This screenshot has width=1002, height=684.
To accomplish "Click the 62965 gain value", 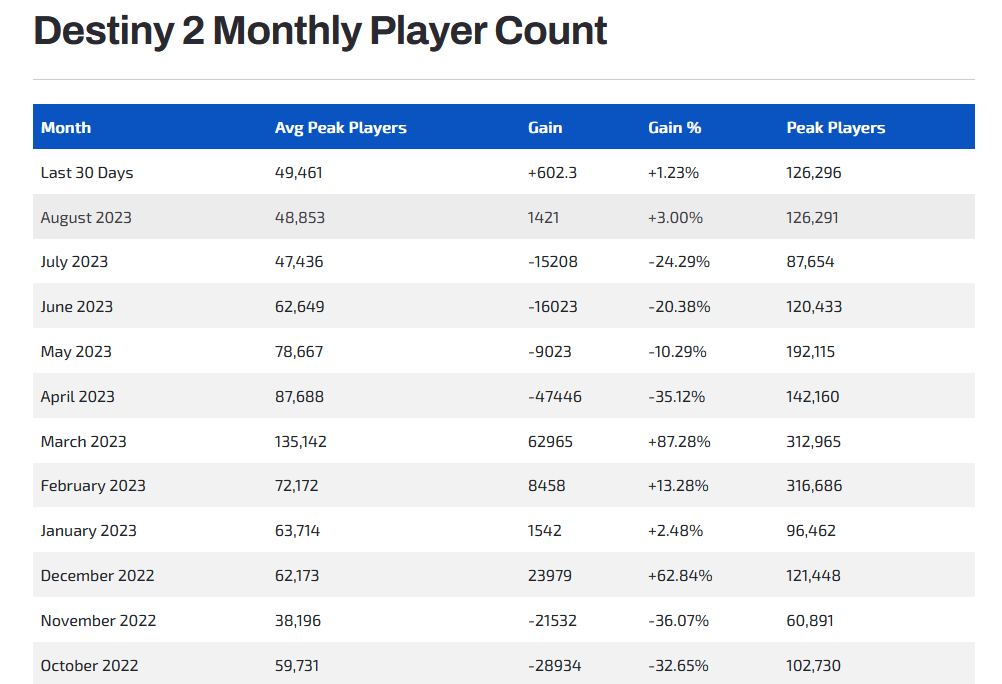I will point(550,441).
